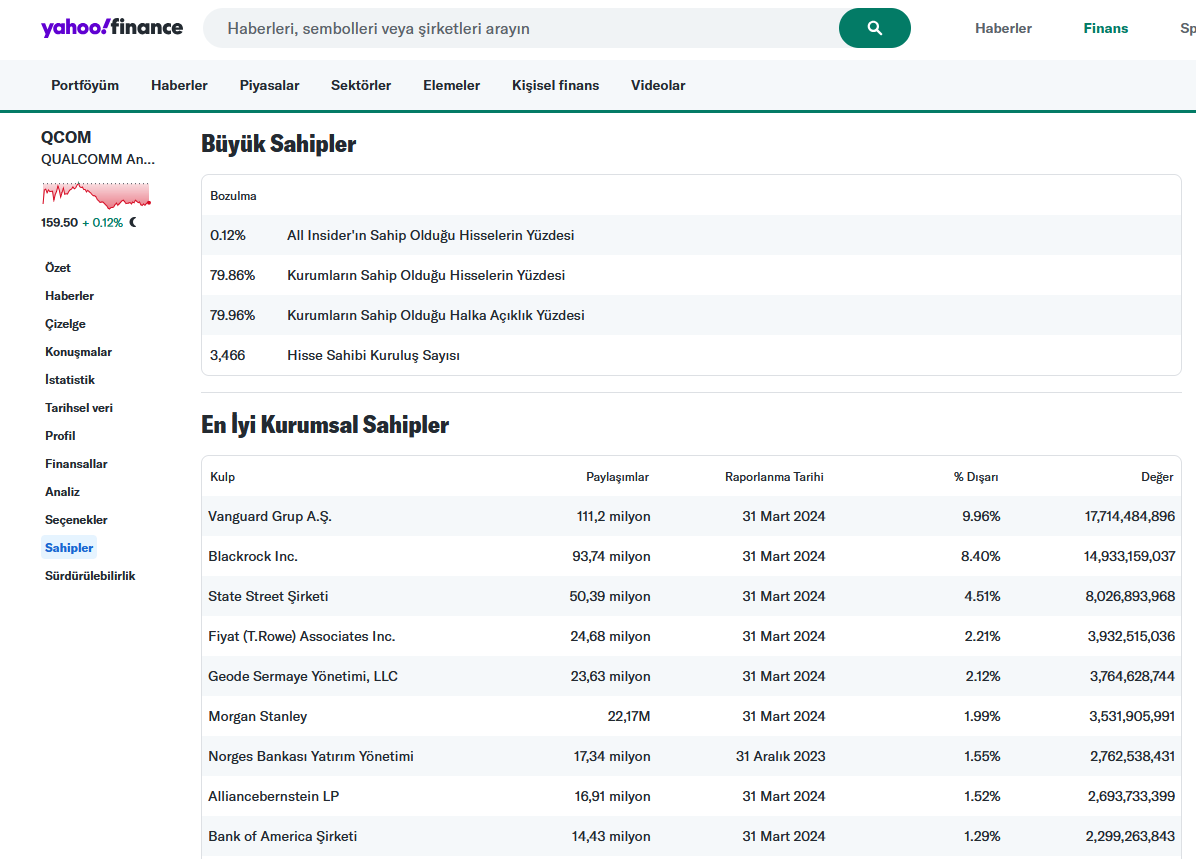1196x859 pixels.
Task: Click the 4.51% State Street stake
Action: 982,597
